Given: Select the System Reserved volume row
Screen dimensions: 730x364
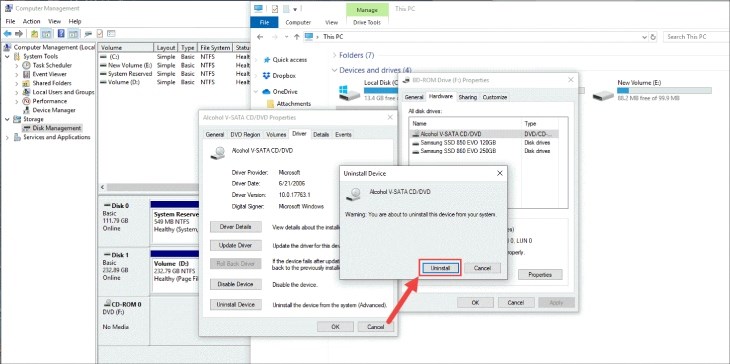Looking at the screenshot, I should point(174,74).
